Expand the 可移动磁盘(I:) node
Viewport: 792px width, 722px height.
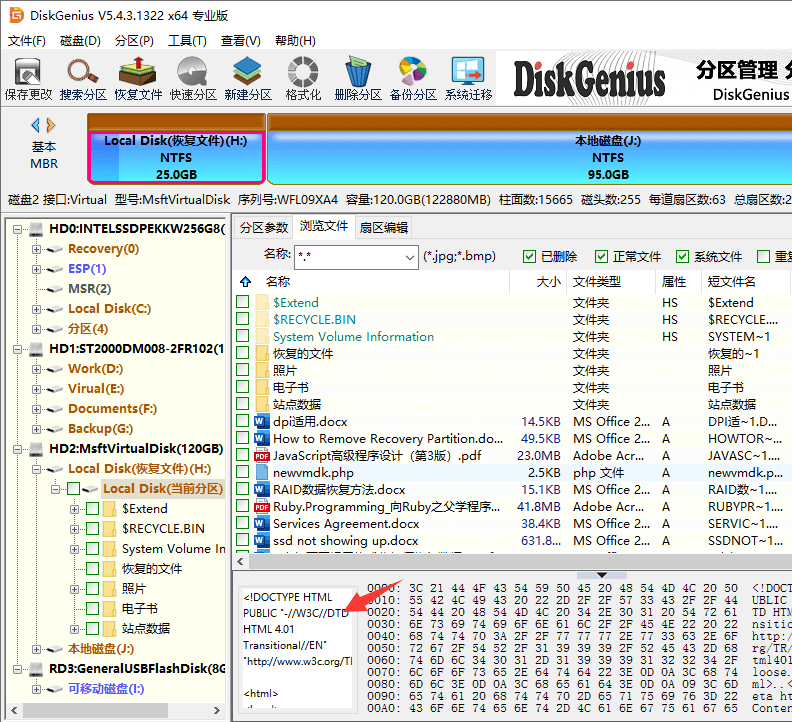[36, 689]
